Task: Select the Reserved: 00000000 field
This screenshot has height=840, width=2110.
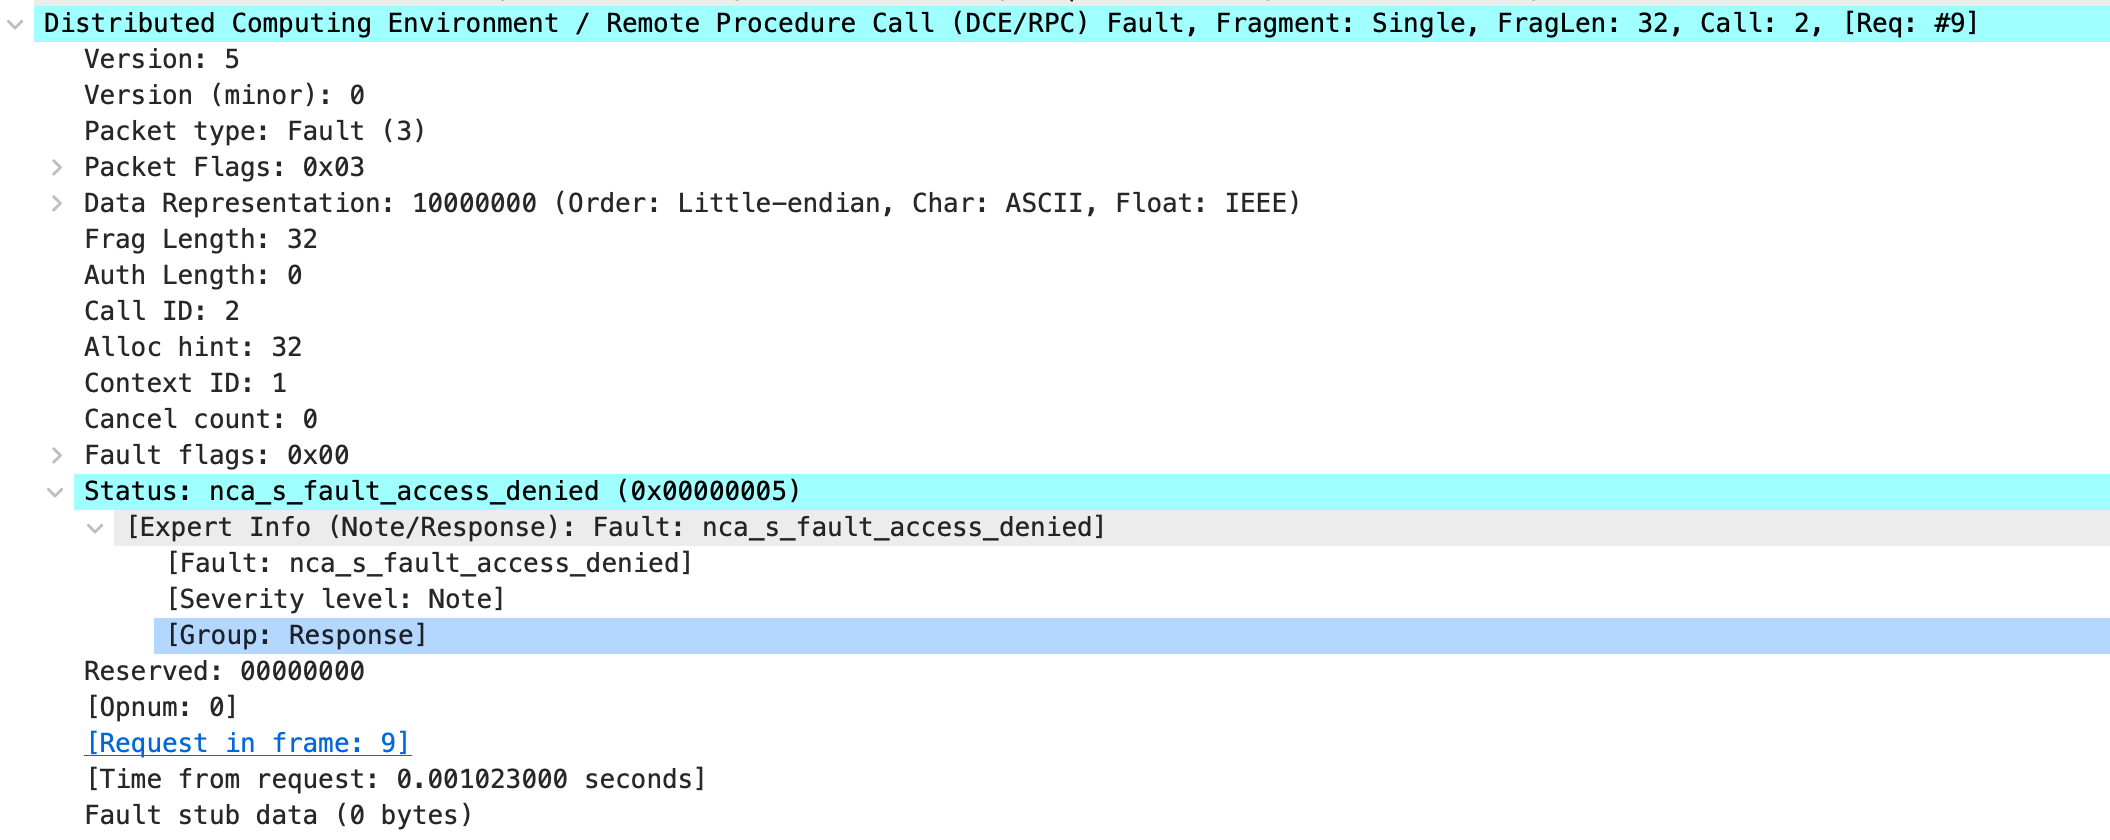Action: point(224,672)
